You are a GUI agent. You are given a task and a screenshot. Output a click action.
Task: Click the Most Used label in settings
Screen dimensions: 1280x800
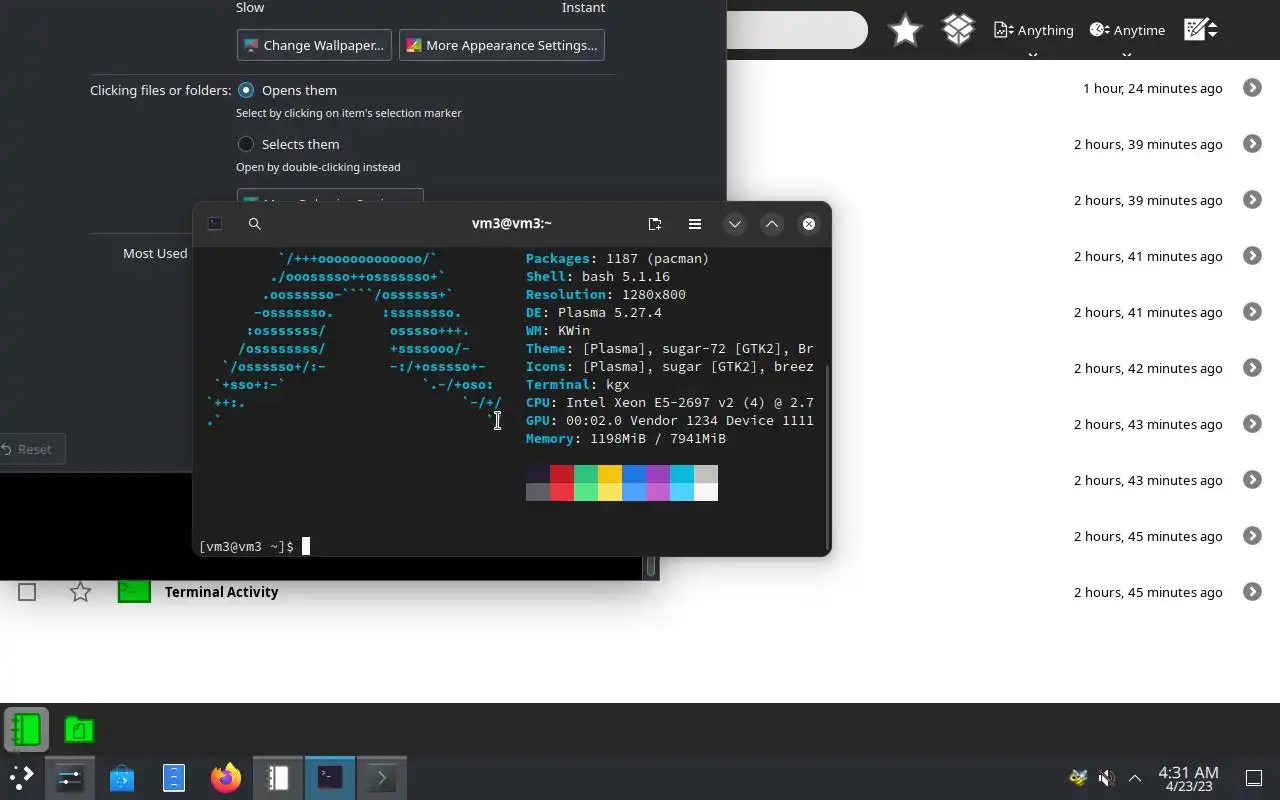click(155, 254)
